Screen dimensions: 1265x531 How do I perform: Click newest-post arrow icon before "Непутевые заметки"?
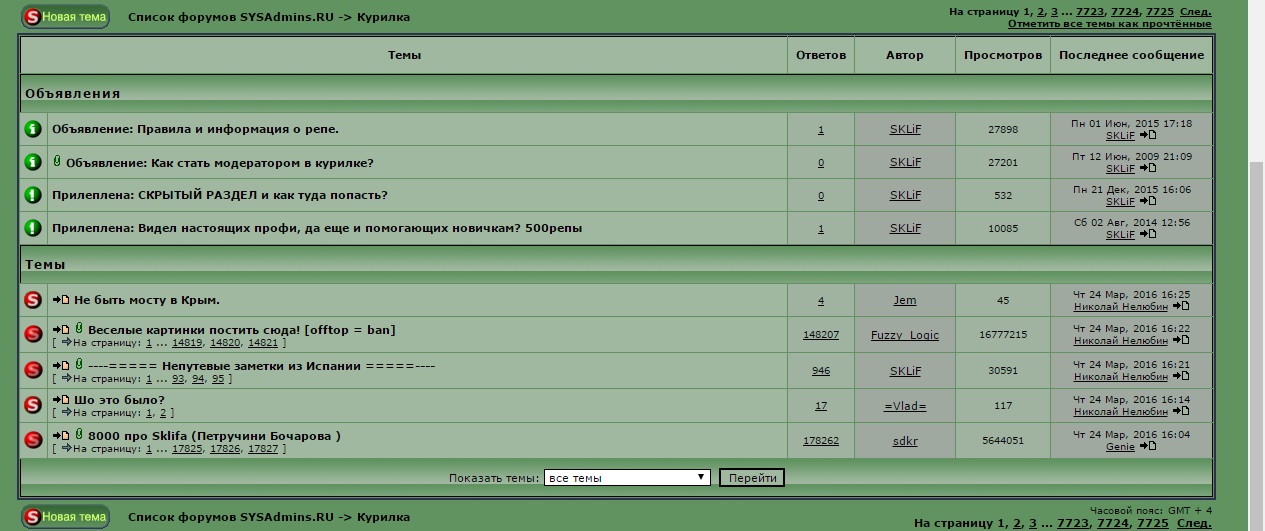[61, 366]
